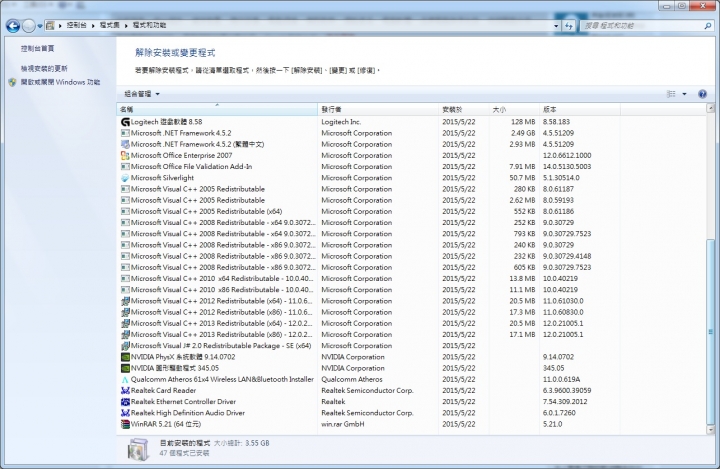This screenshot has height=469, width=720.
Task: Click the search magnifier icon
Action: 708,26
